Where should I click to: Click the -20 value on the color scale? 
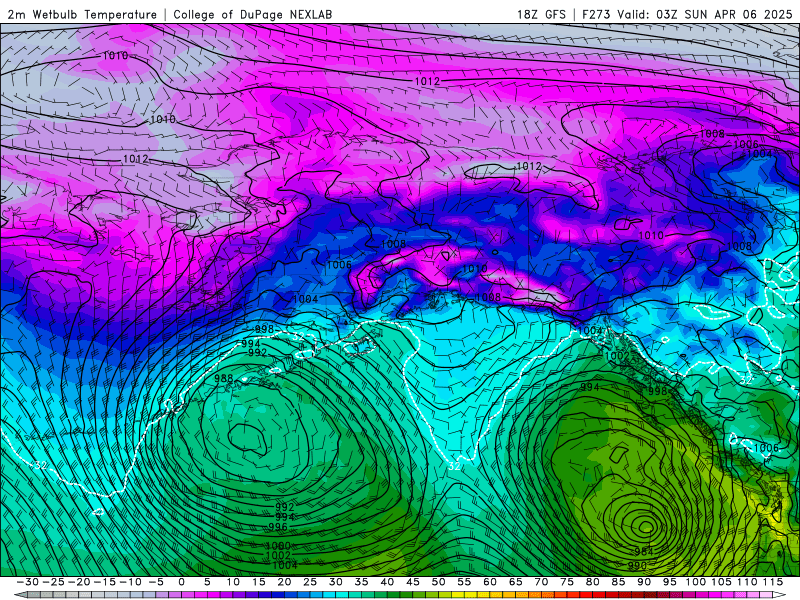pyautogui.click(x=79, y=582)
